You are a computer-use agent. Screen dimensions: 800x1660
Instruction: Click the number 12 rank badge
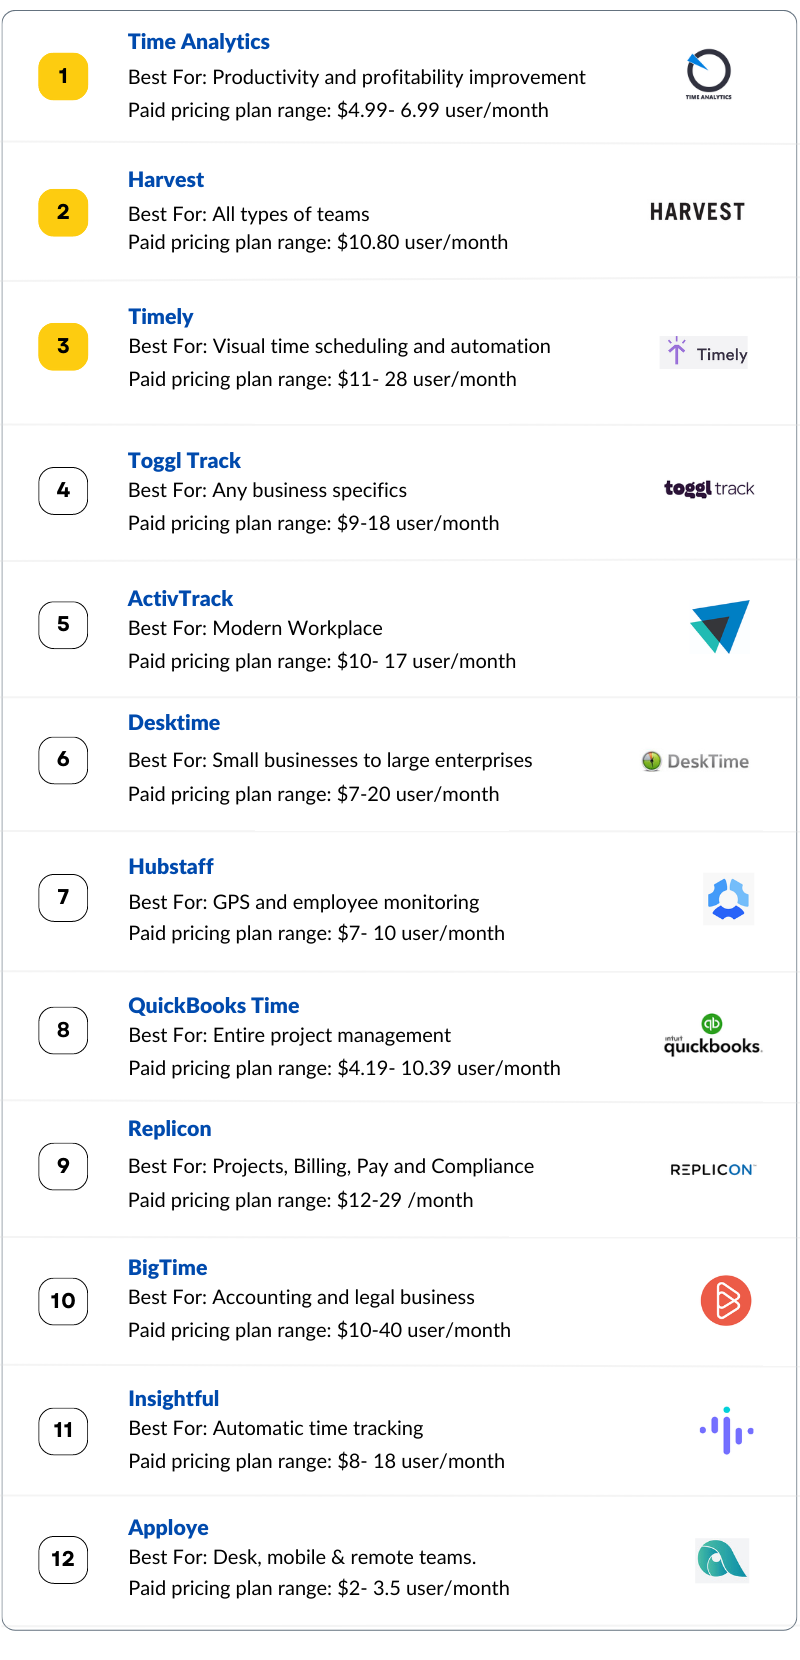(x=63, y=1559)
